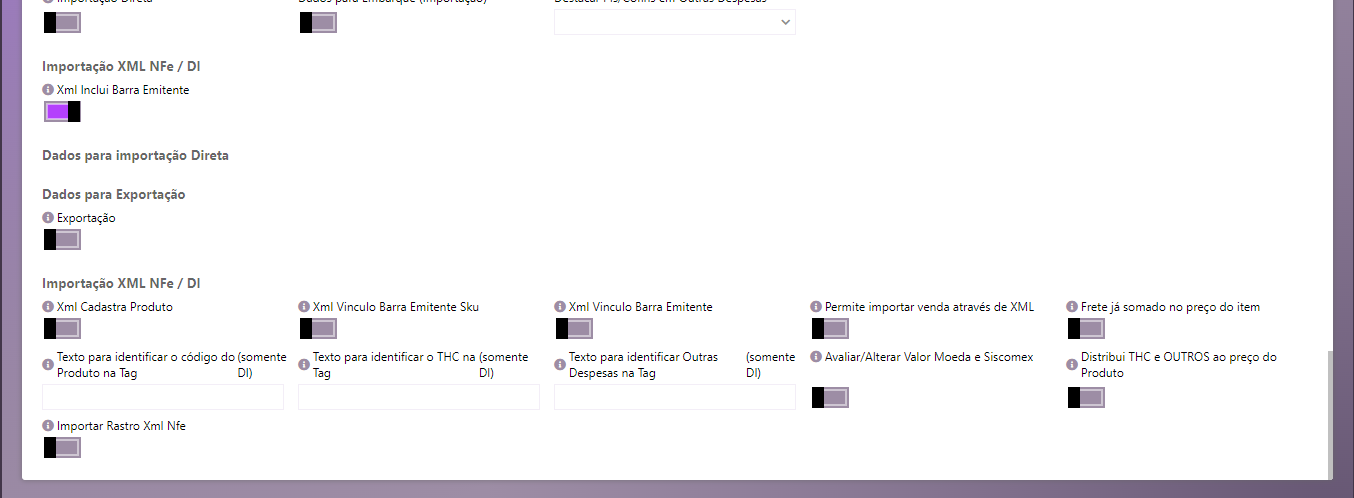Toggle the Dados para Embarque (Importação) switch
The width and height of the screenshot is (1354, 498).
tap(318, 22)
